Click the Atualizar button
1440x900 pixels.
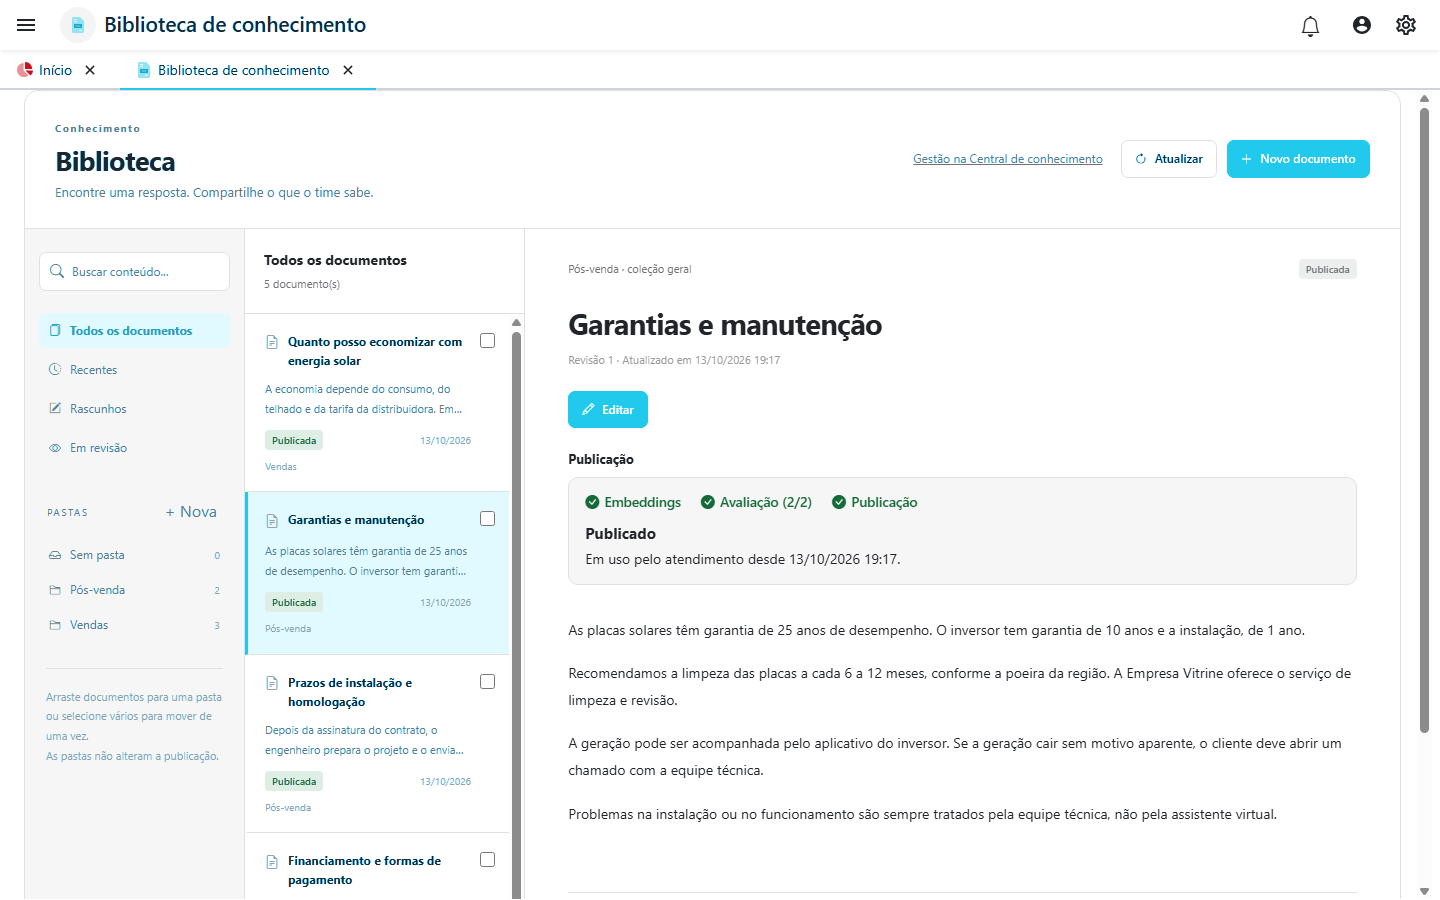coord(1169,159)
